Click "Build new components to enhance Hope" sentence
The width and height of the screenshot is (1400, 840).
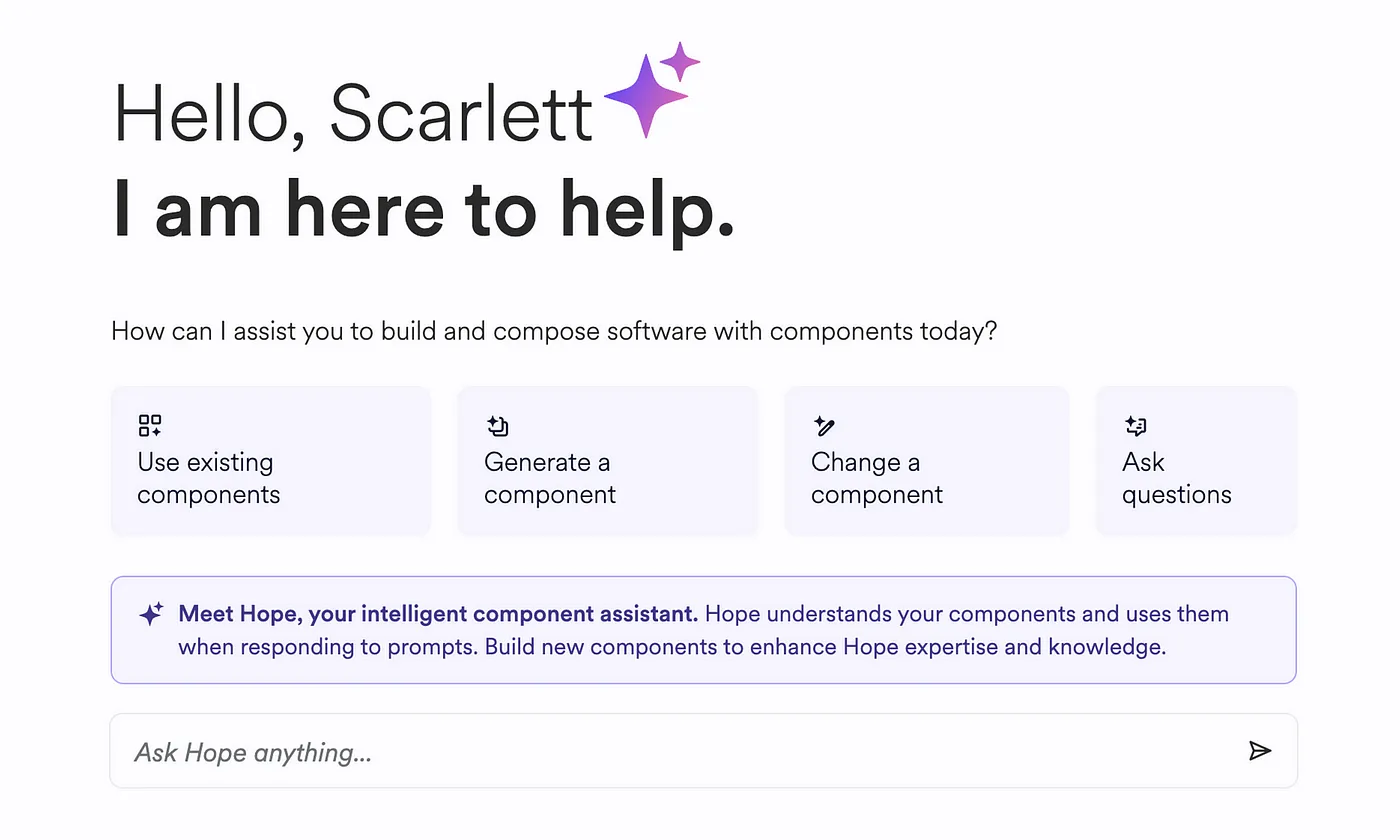825,647
